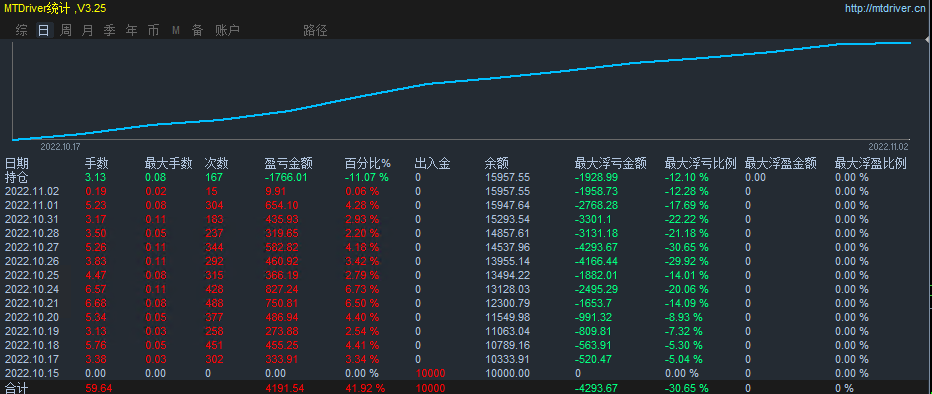
Task: Click the 日期 column header
Action: [17, 163]
